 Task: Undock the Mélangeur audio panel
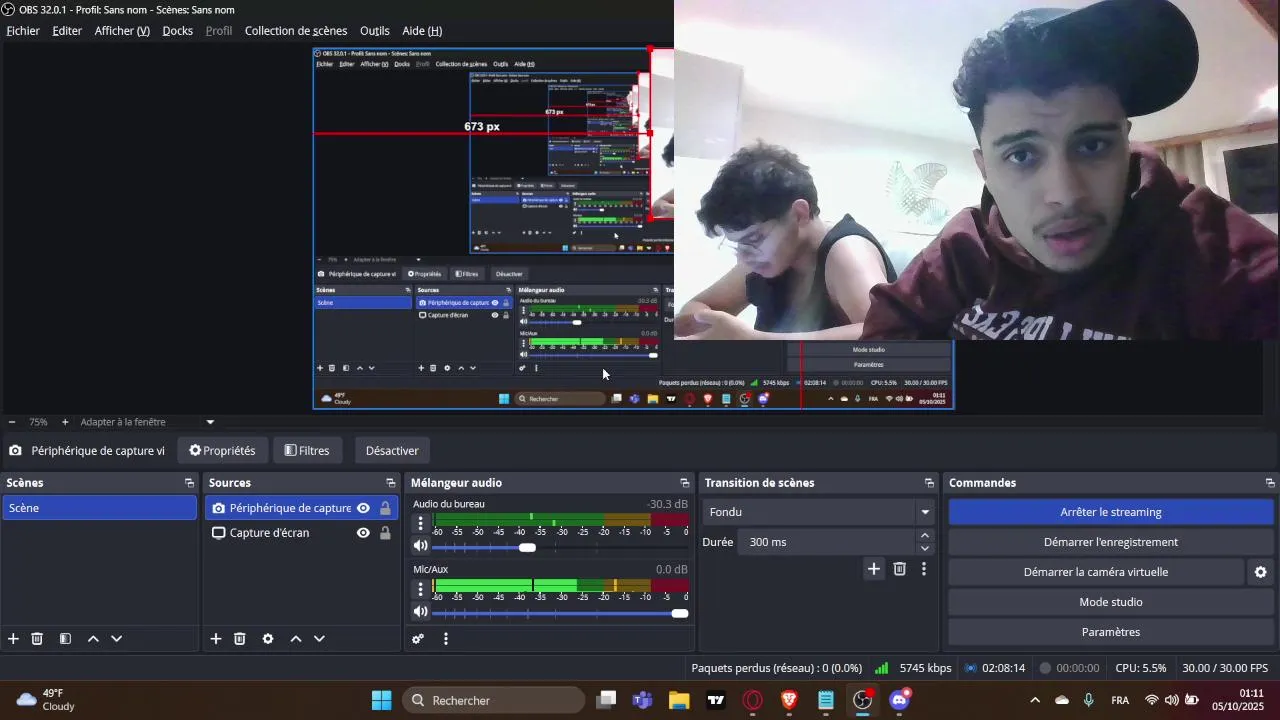pyautogui.click(x=684, y=483)
